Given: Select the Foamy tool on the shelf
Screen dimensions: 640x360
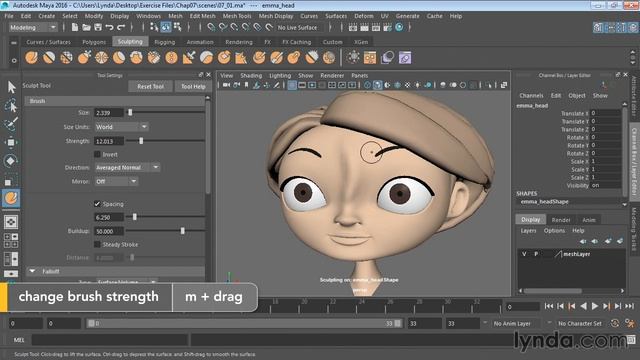Looking at the screenshot, I should pos(136,58).
